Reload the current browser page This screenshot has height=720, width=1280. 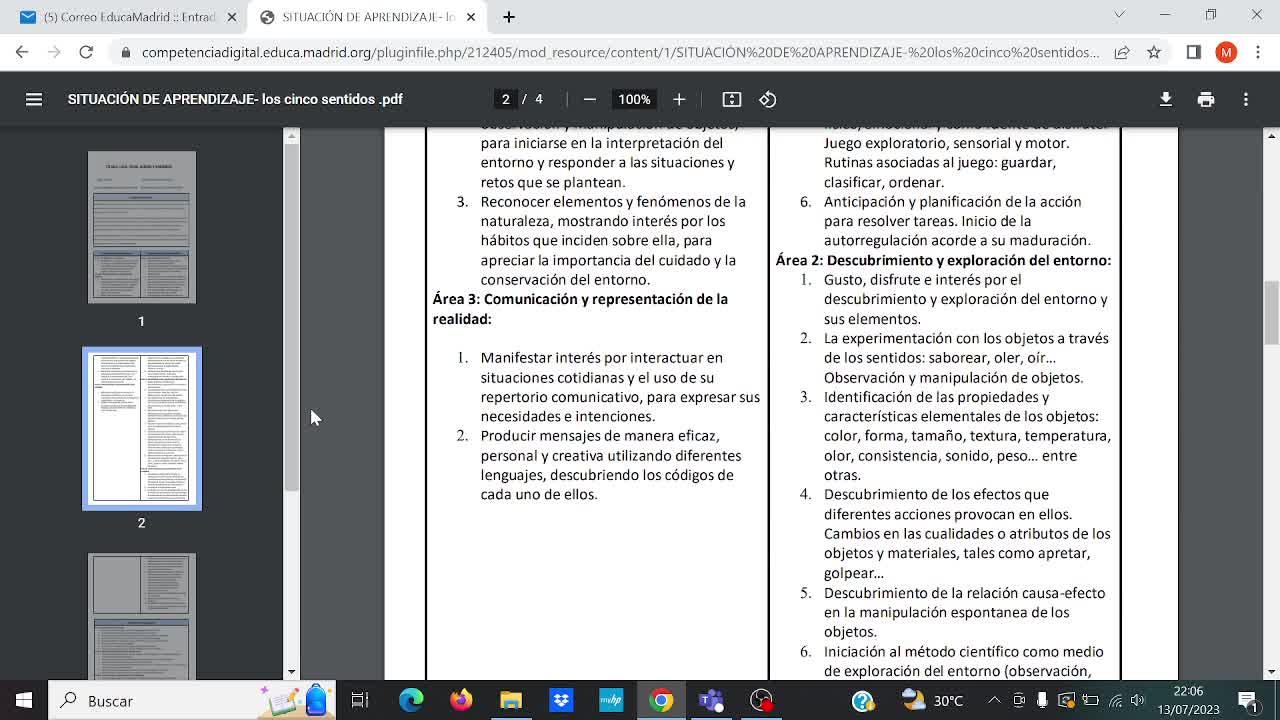(x=86, y=52)
